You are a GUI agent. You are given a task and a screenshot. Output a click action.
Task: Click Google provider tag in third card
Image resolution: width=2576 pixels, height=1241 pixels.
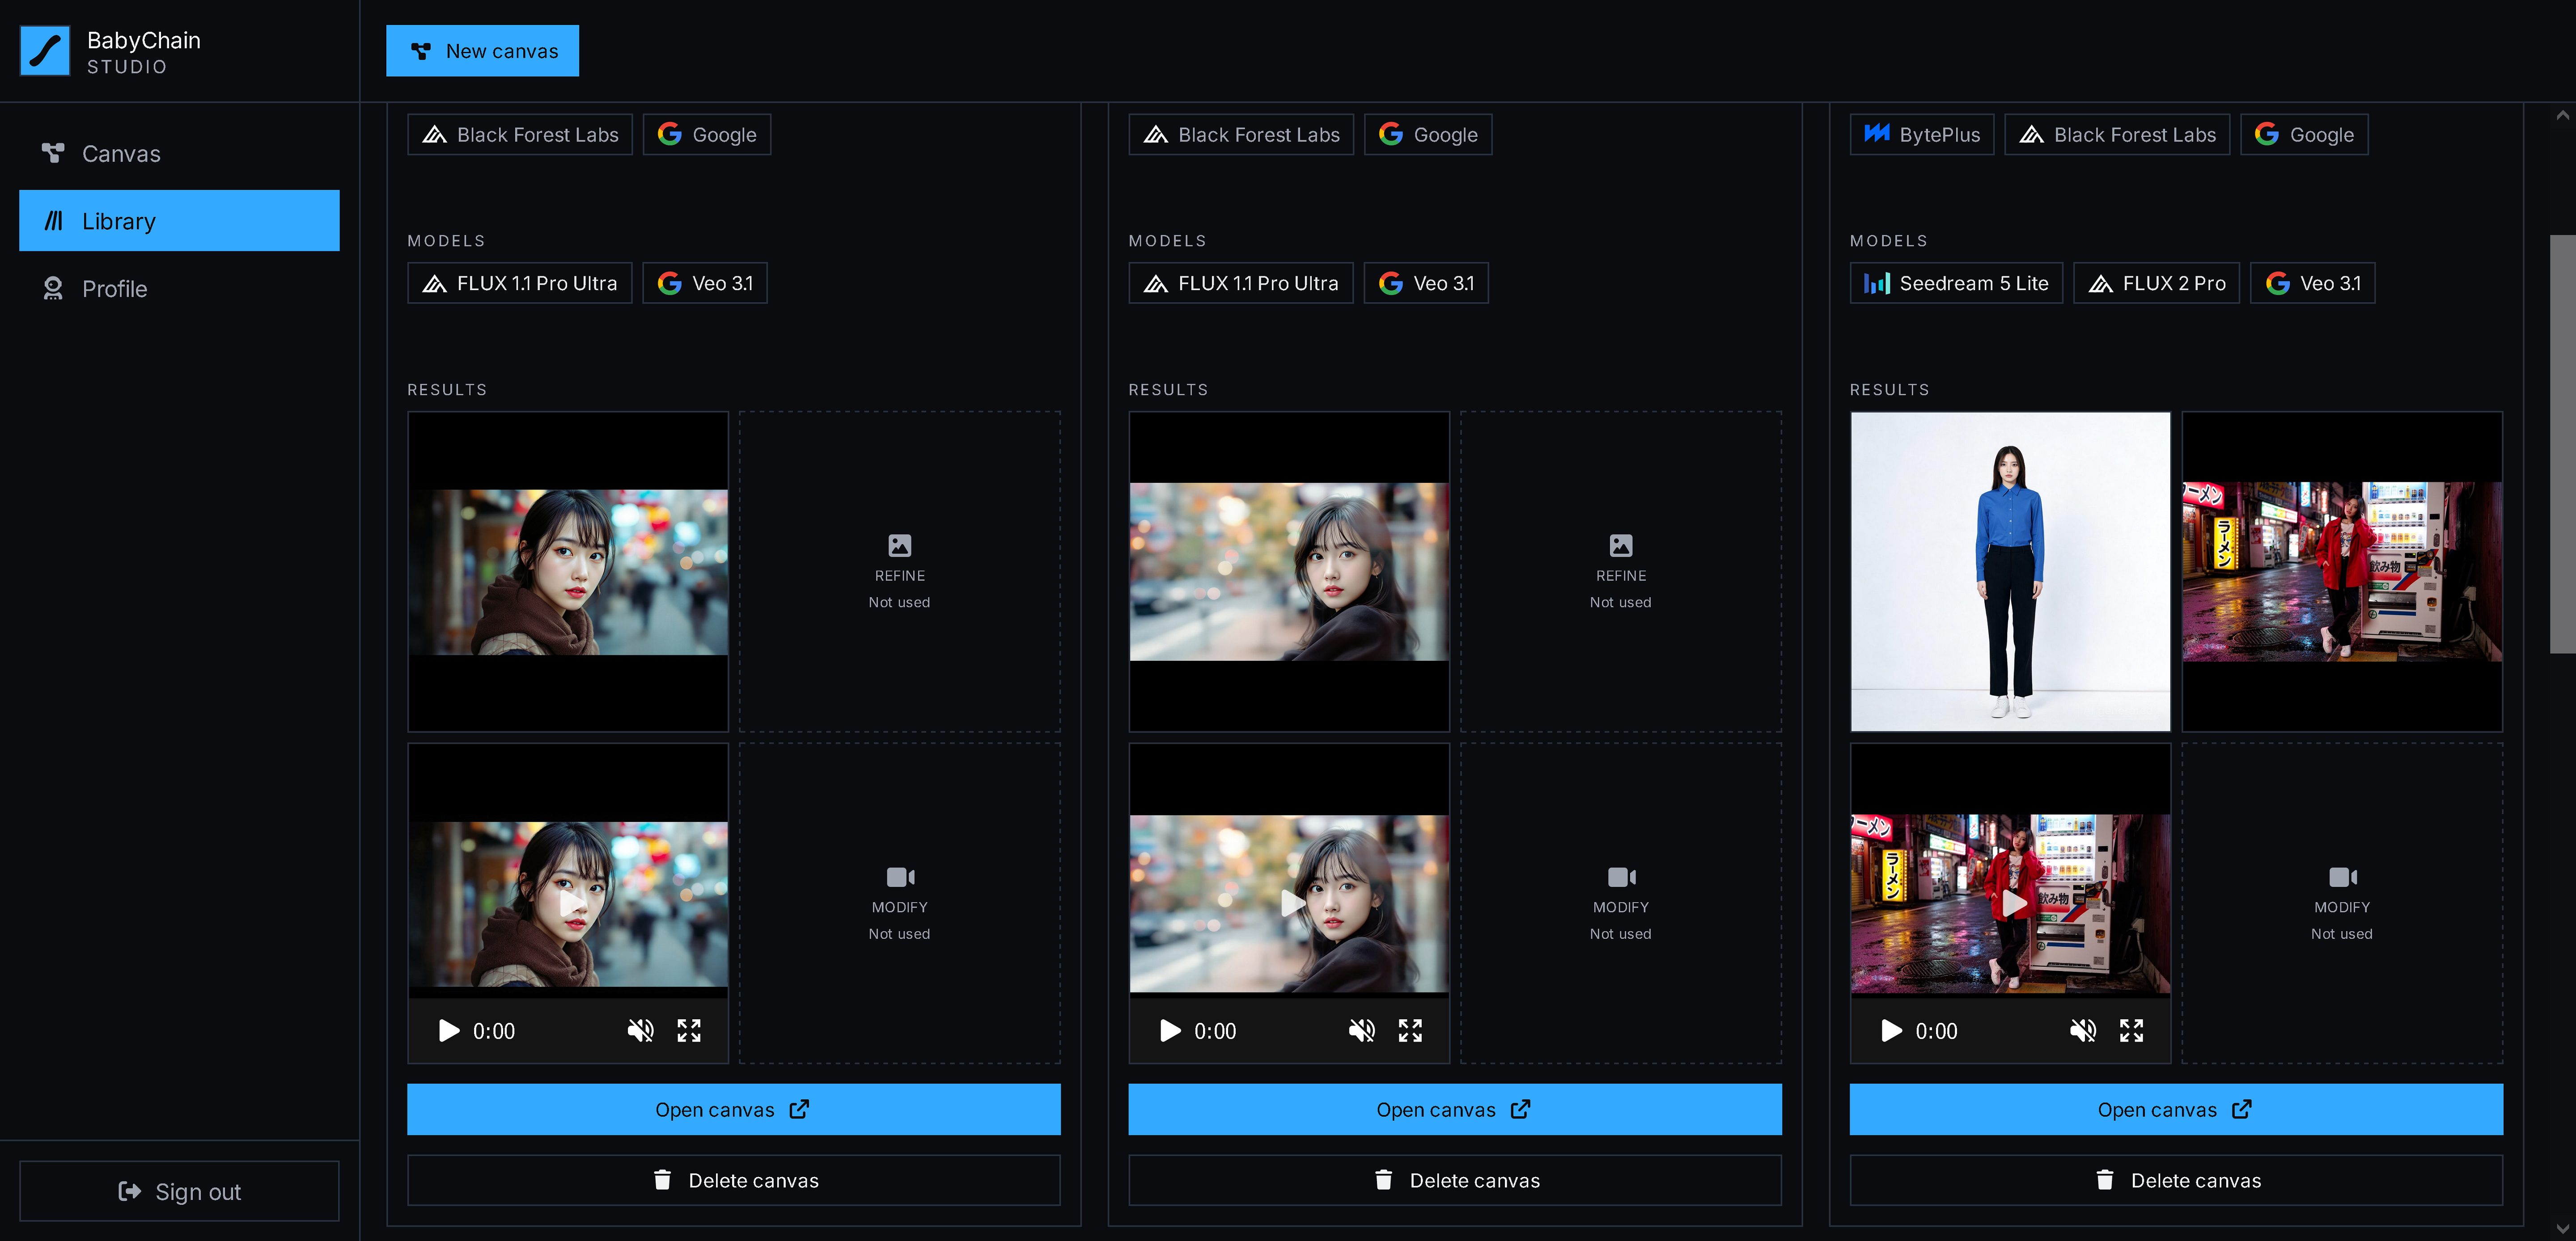pos(2304,135)
